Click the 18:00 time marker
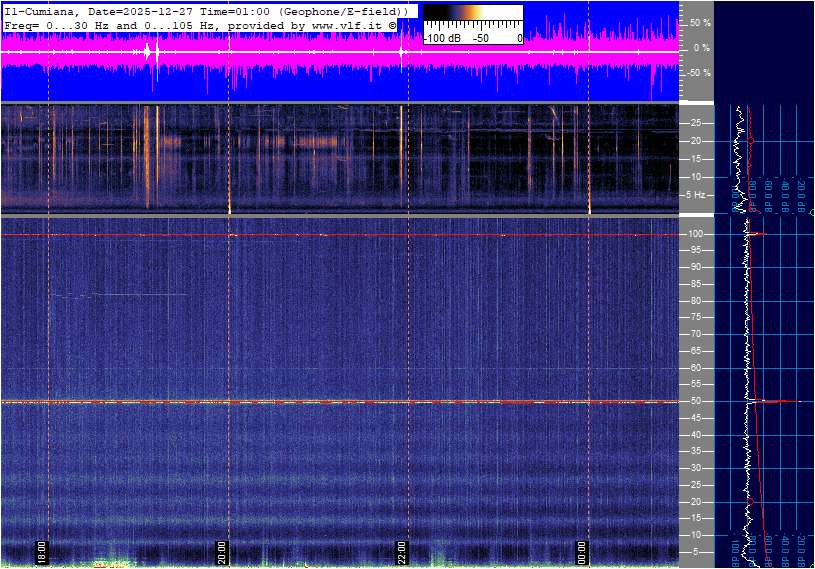Viewport: 815px width, 569px height. click(42, 552)
